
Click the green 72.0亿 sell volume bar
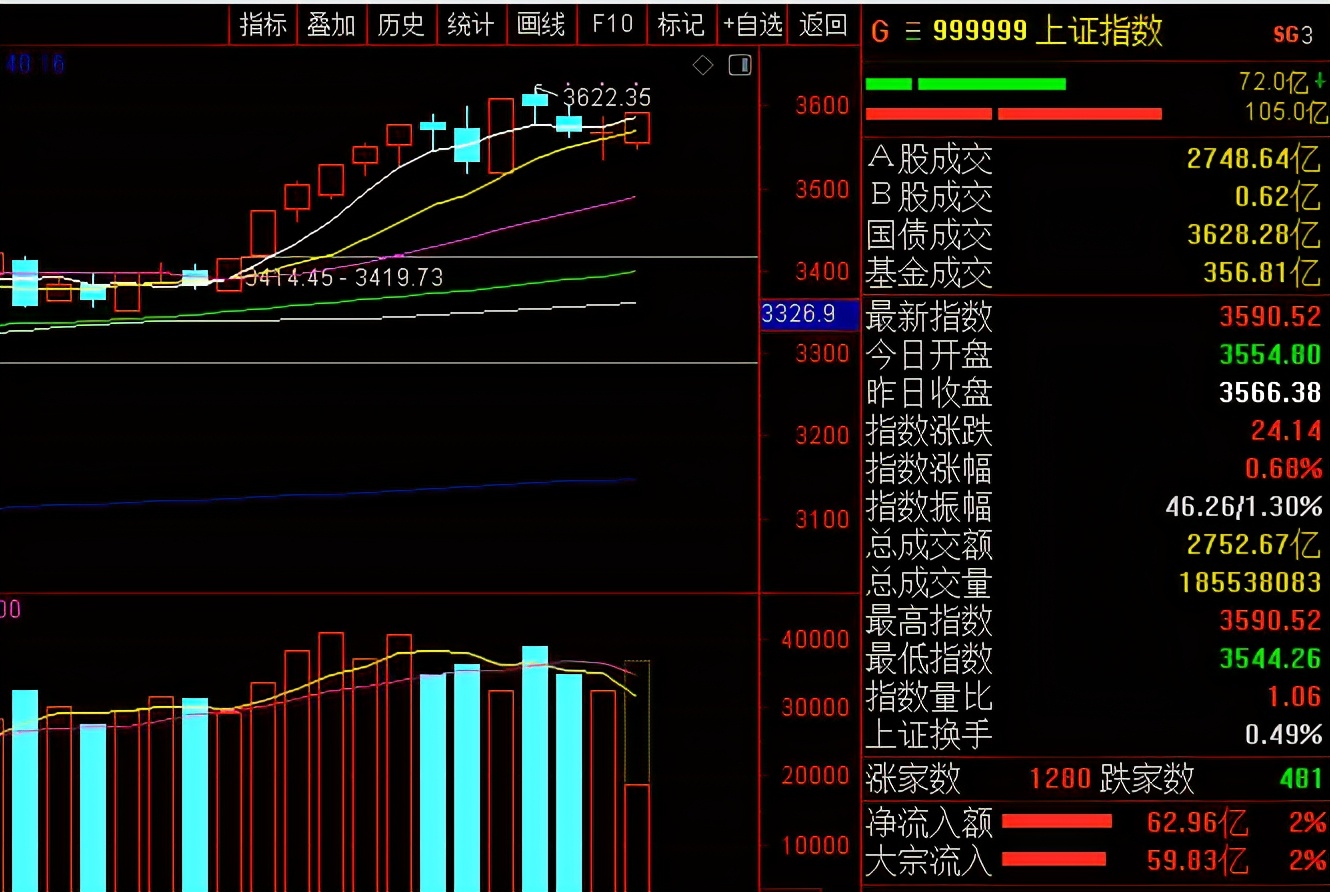coord(965,84)
